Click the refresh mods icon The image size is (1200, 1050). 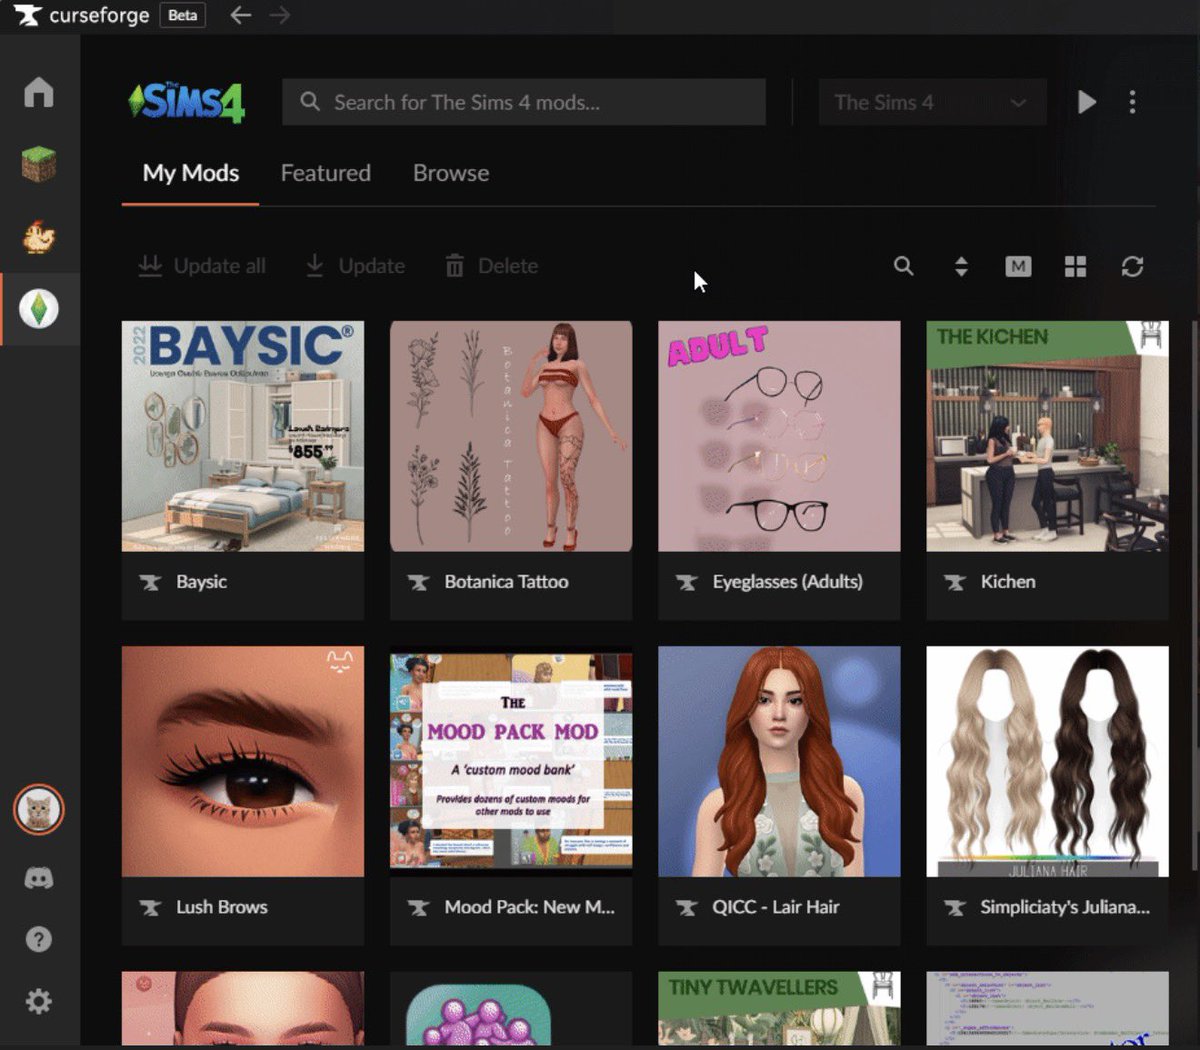click(x=1132, y=266)
